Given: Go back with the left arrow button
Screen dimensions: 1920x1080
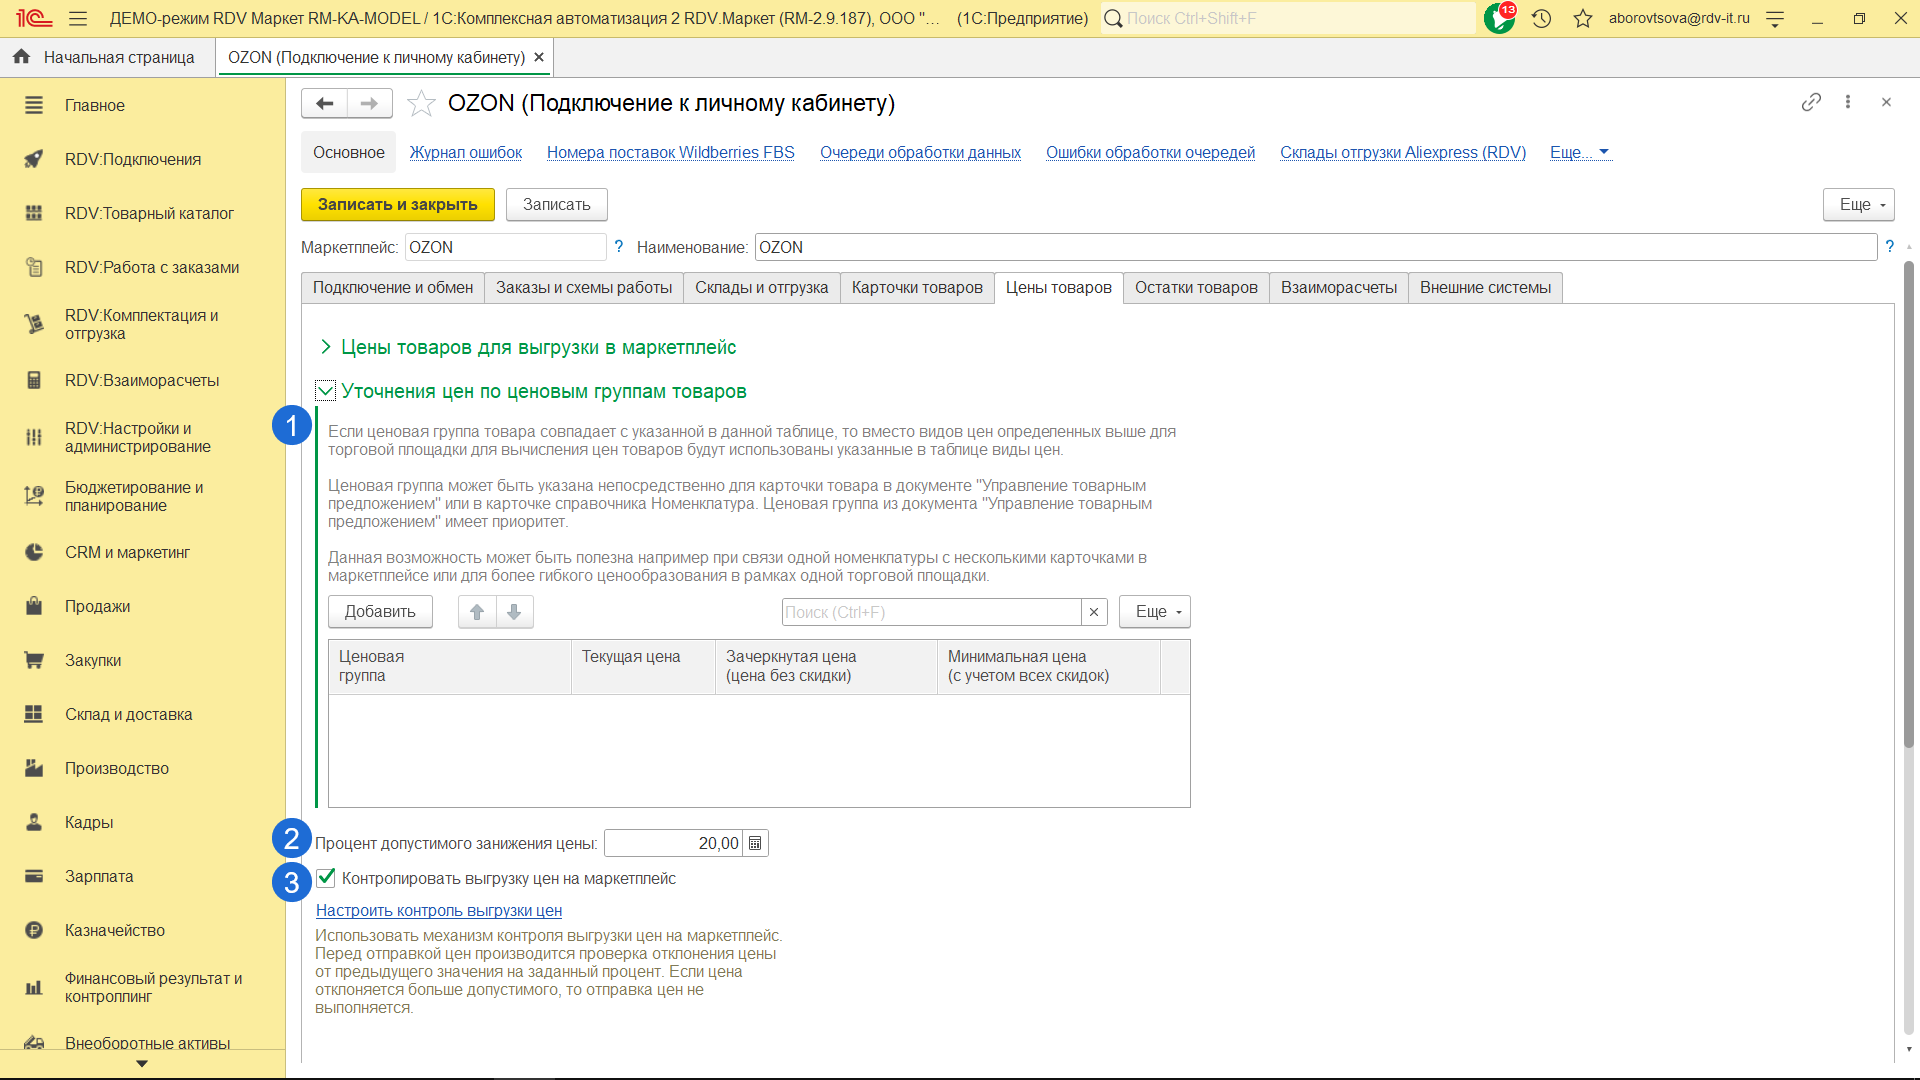Looking at the screenshot, I should pyautogui.click(x=324, y=103).
